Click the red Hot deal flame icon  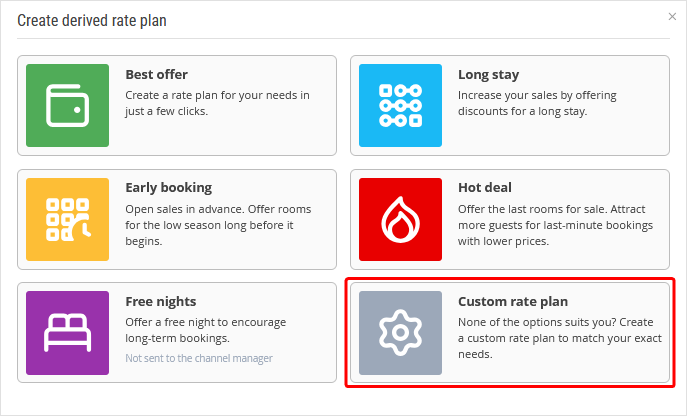tap(400, 219)
